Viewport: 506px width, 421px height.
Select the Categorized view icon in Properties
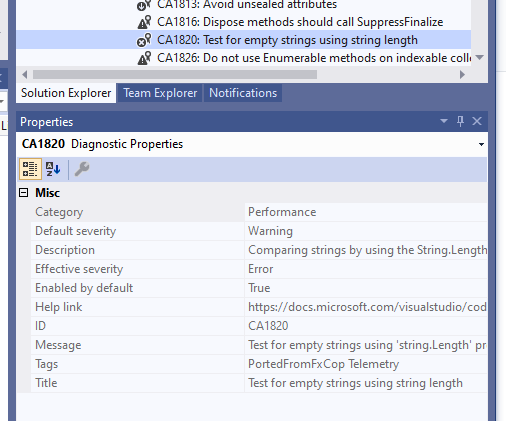(30, 169)
